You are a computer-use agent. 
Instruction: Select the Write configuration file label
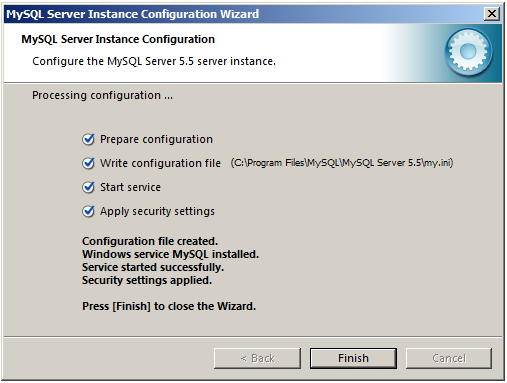(160, 163)
